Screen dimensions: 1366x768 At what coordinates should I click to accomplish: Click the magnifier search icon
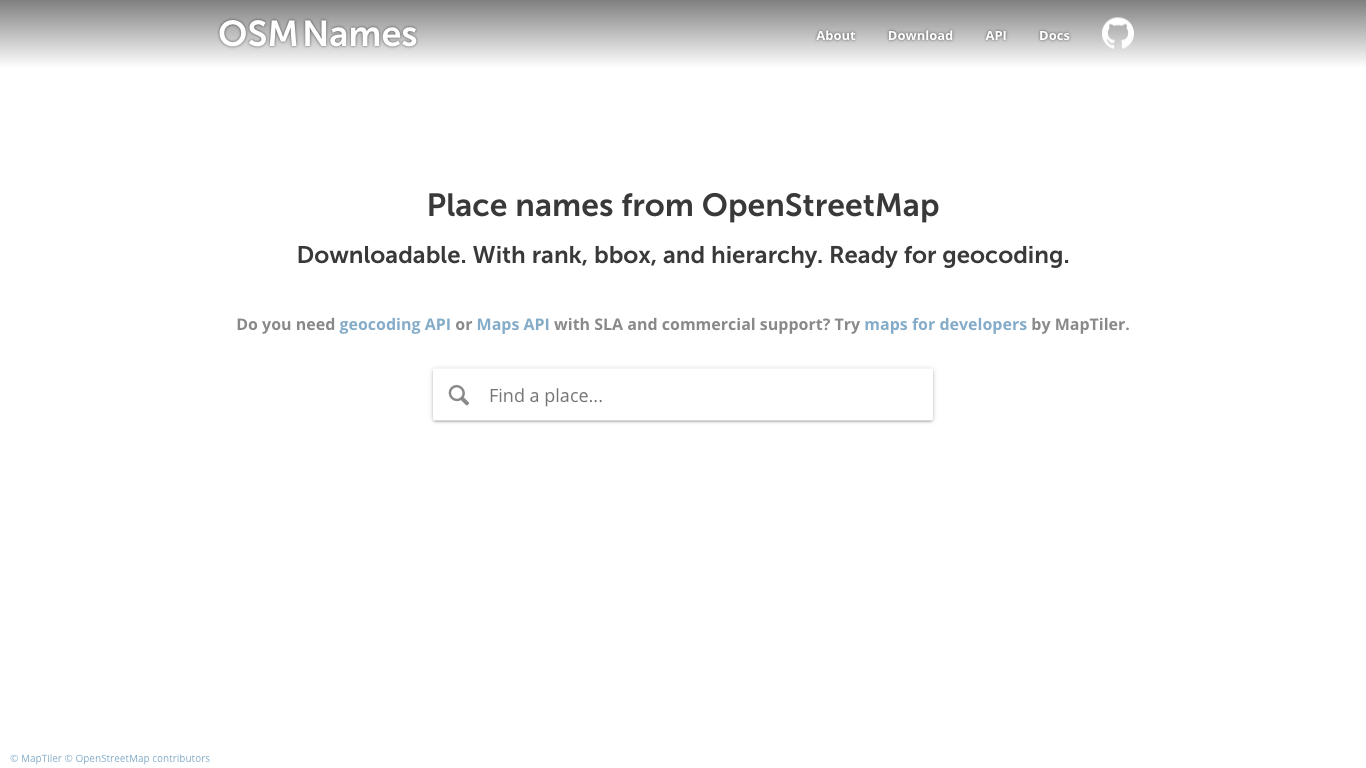pyautogui.click(x=459, y=395)
